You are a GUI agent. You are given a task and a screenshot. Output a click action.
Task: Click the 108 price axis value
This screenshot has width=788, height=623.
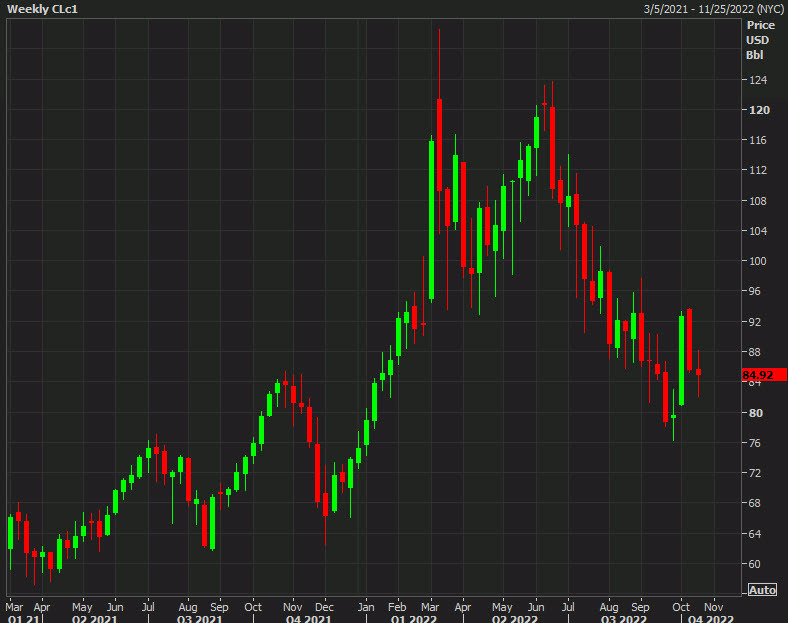coord(758,201)
